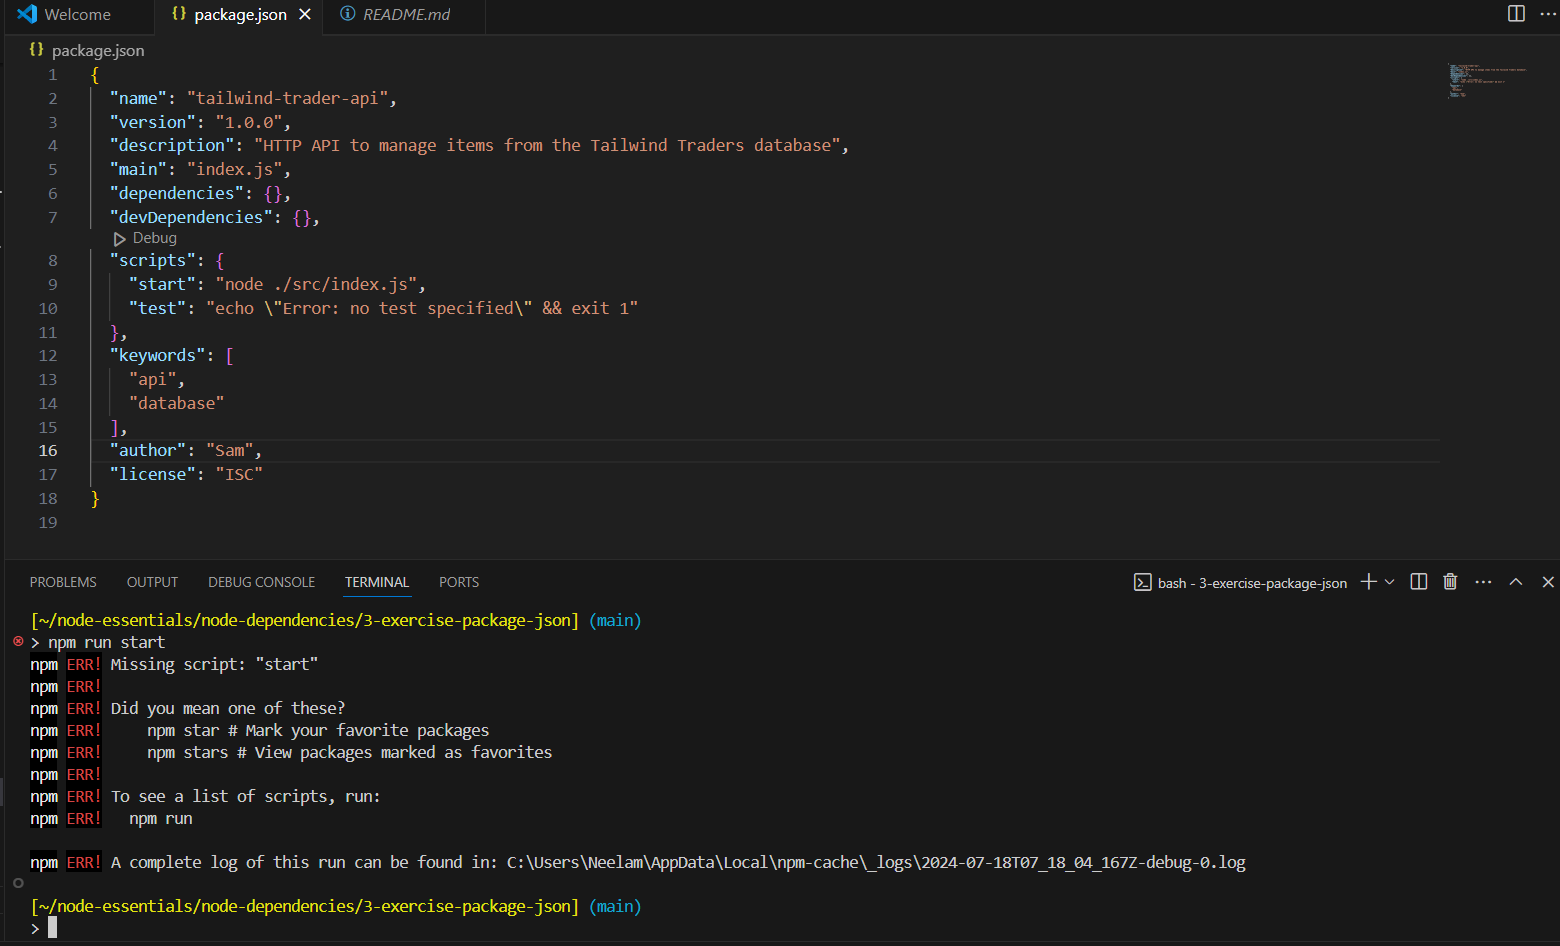Click the "database" keyword entry
Image resolution: width=1560 pixels, height=946 pixels.
pos(176,404)
